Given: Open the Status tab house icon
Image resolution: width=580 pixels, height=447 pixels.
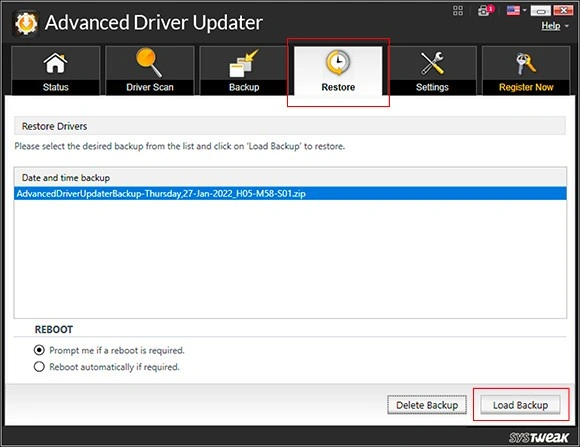Looking at the screenshot, I should click(55, 63).
